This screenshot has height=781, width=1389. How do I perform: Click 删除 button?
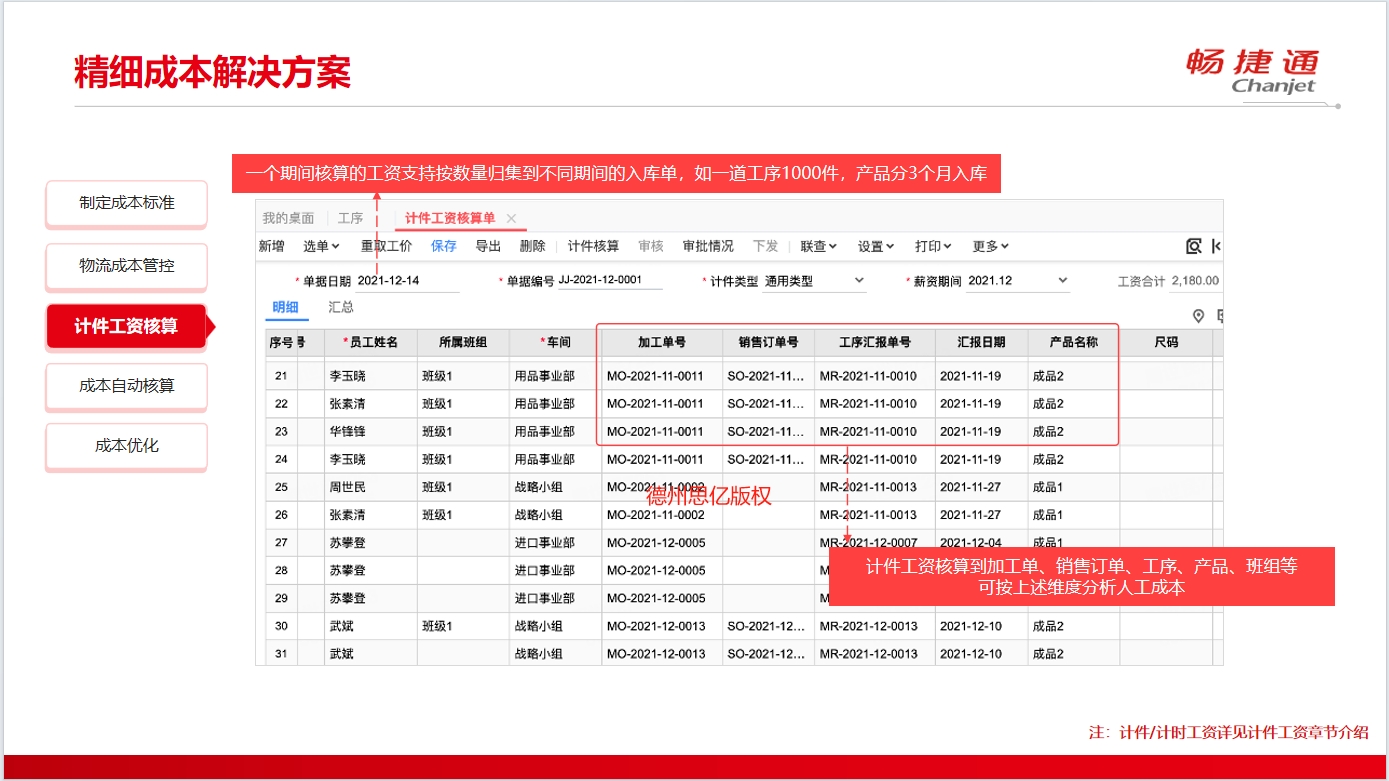tap(533, 246)
